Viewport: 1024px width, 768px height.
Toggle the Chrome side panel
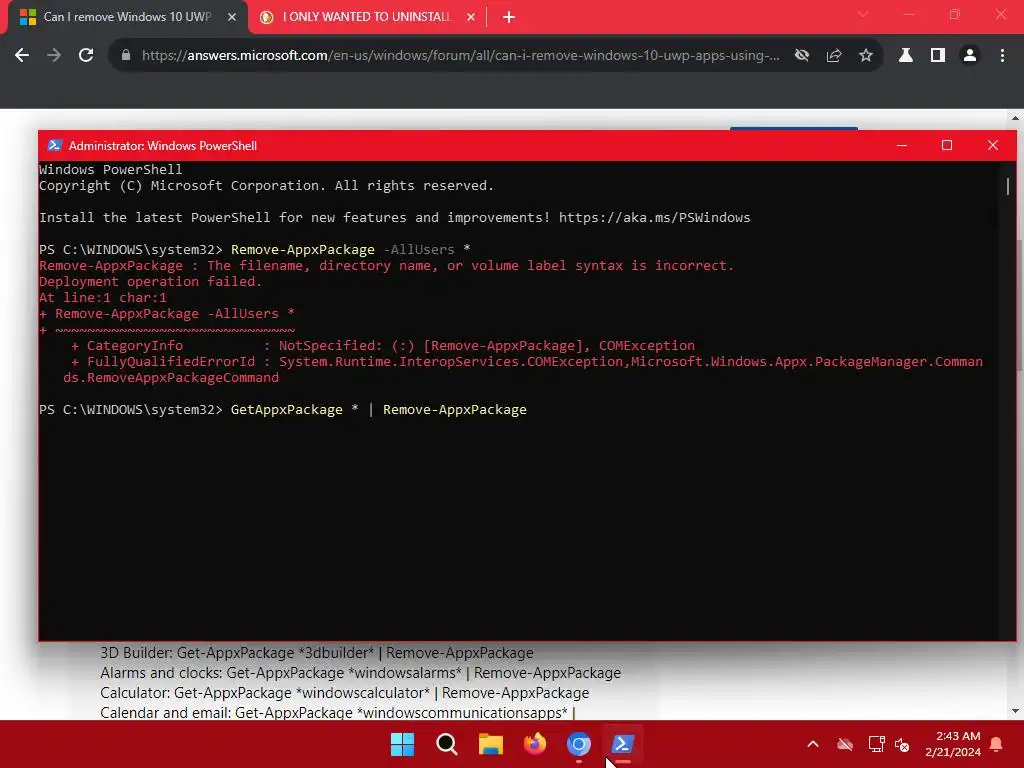tap(938, 56)
